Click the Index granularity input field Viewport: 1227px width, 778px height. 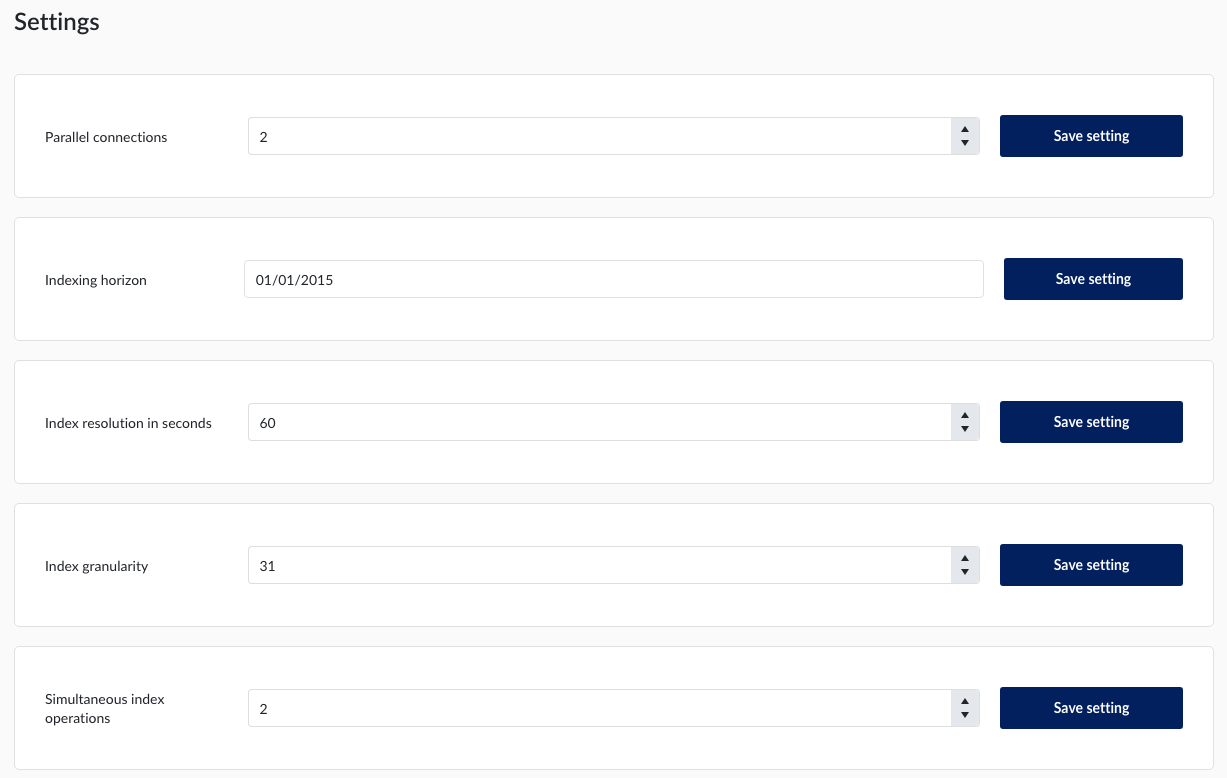click(x=600, y=565)
